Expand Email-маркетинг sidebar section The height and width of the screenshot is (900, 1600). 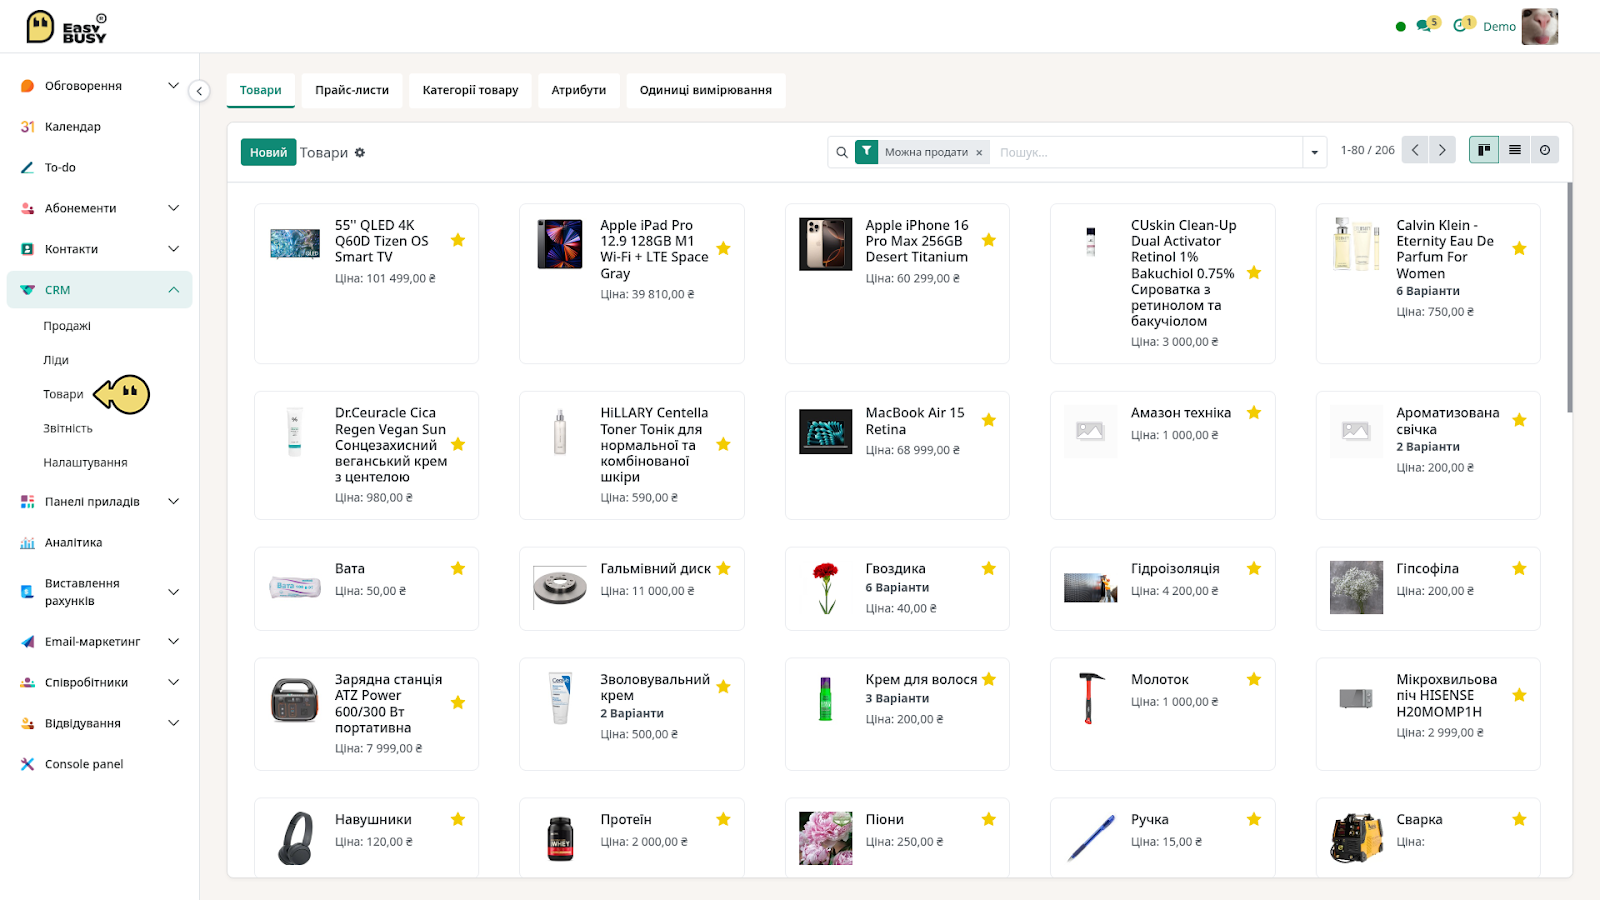click(173, 642)
